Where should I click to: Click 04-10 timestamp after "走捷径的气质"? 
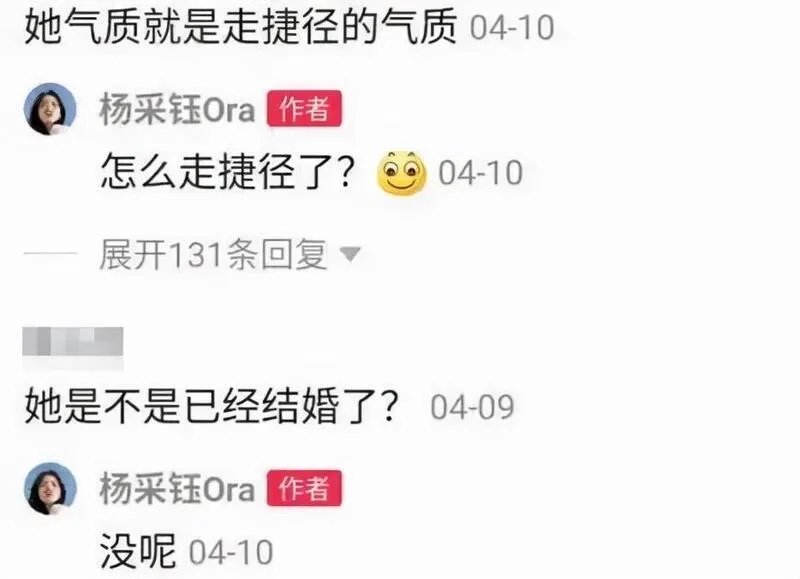point(512,27)
